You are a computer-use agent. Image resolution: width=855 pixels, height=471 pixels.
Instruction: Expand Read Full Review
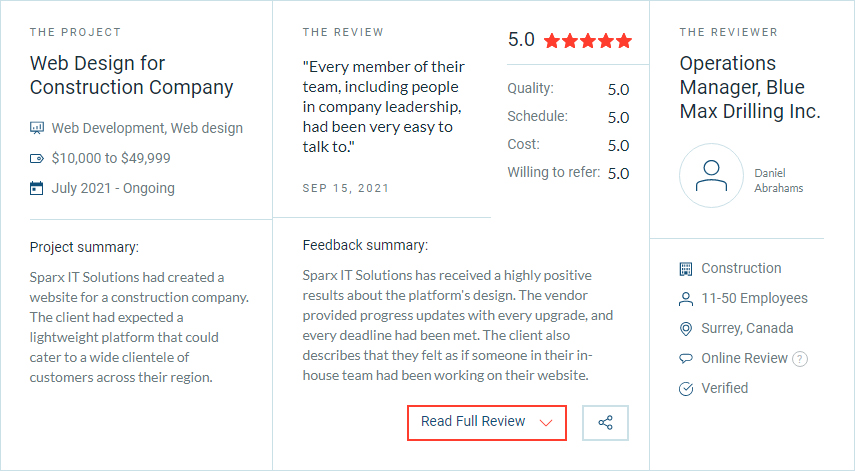point(487,422)
